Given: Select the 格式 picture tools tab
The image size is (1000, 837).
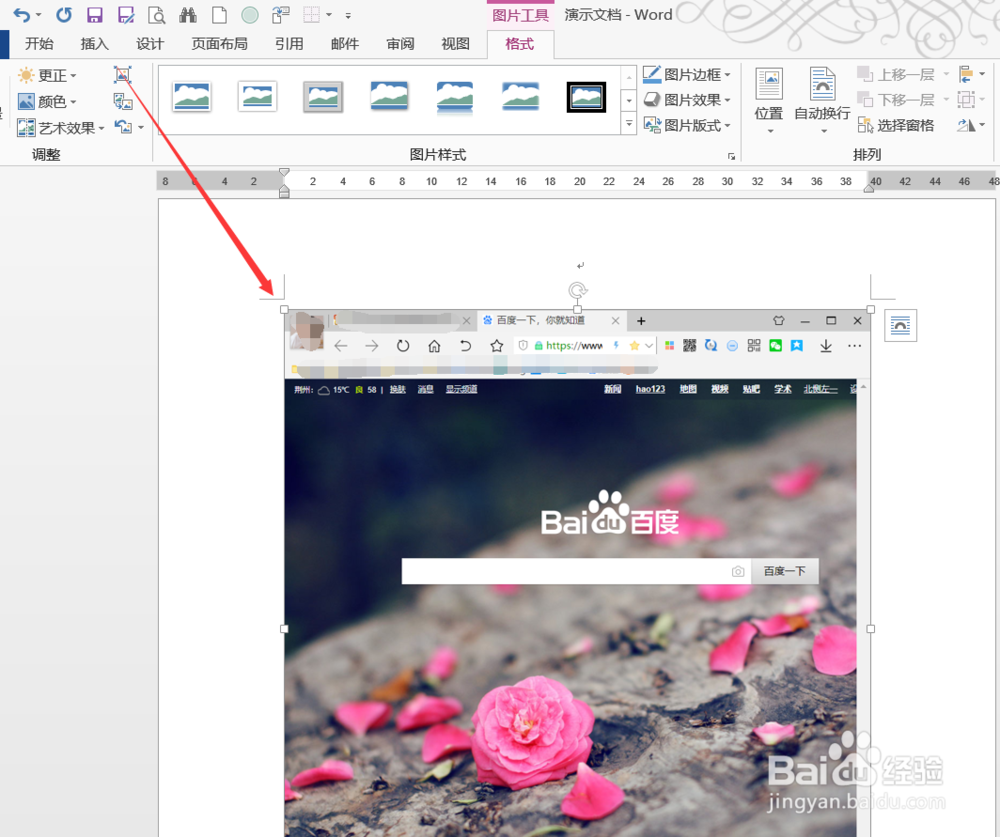Looking at the screenshot, I should 520,44.
